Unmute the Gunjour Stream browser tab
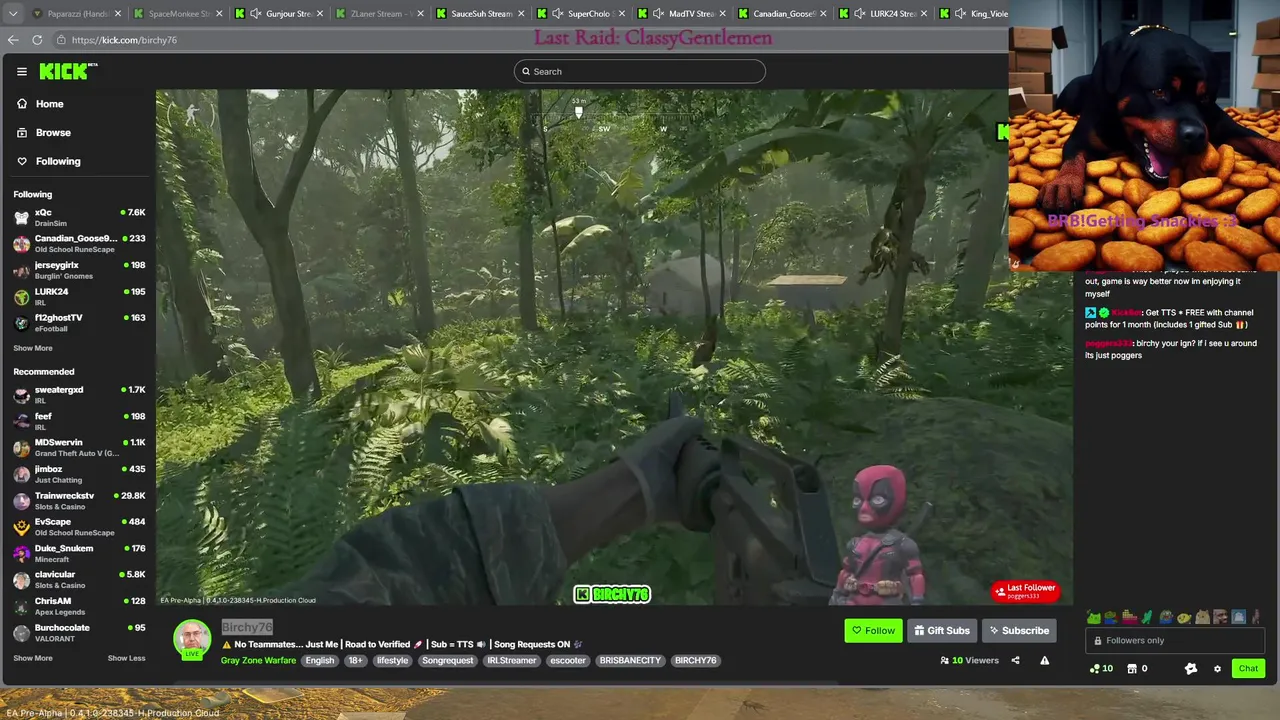This screenshot has width=1280, height=720. [x=257, y=14]
